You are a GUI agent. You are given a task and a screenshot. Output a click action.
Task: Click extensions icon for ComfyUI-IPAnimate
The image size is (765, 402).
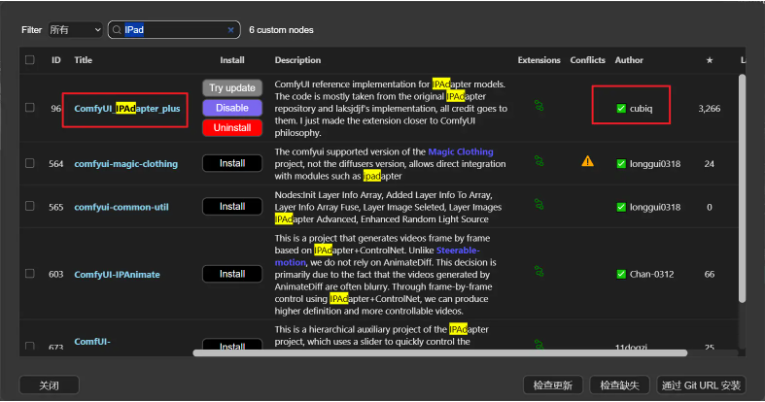click(x=539, y=271)
